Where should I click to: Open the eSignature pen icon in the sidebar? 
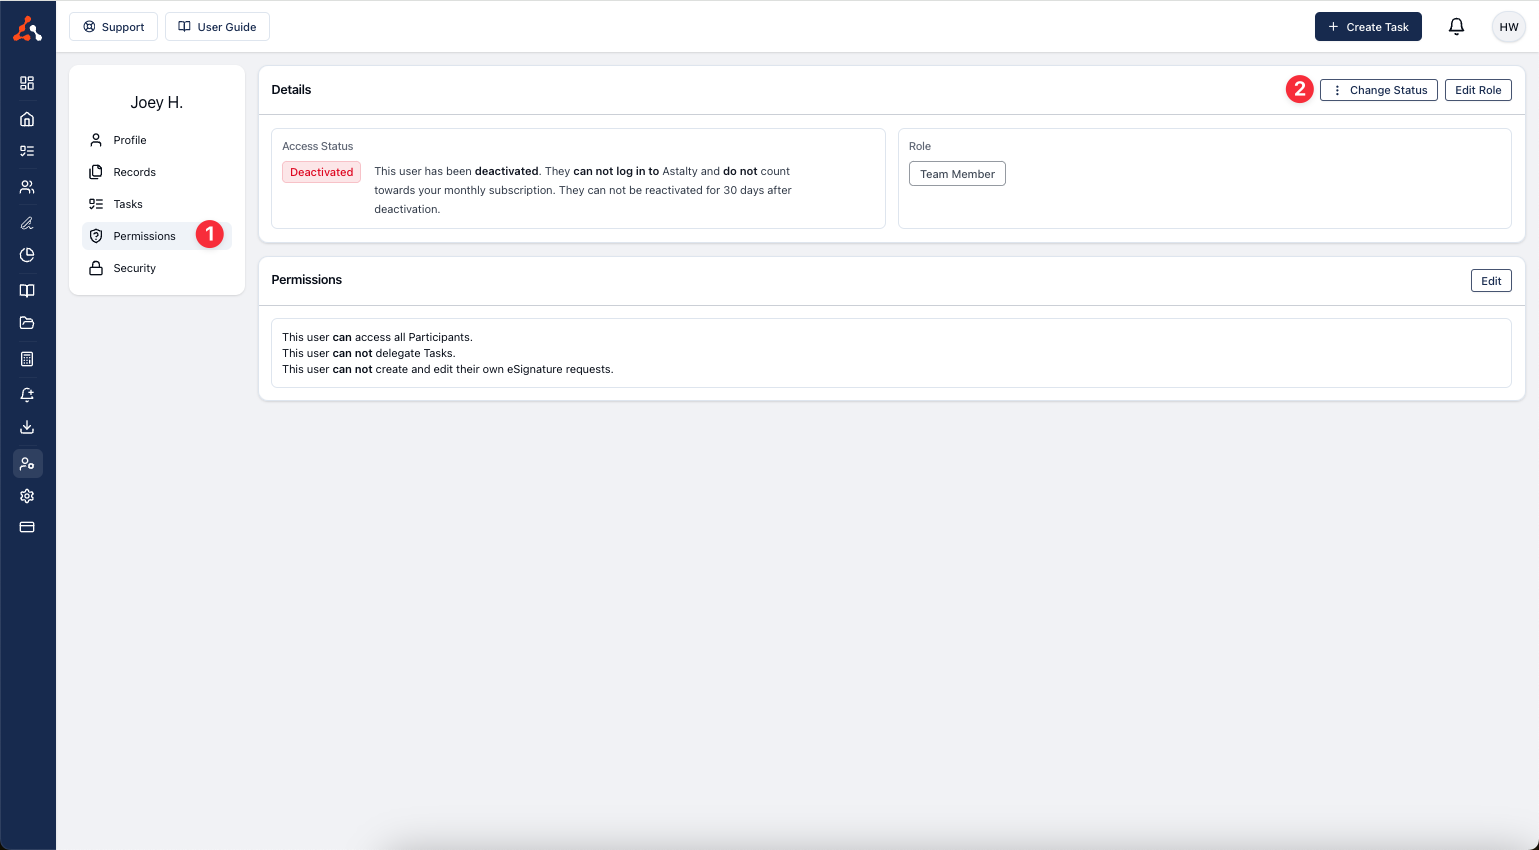[27, 223]
